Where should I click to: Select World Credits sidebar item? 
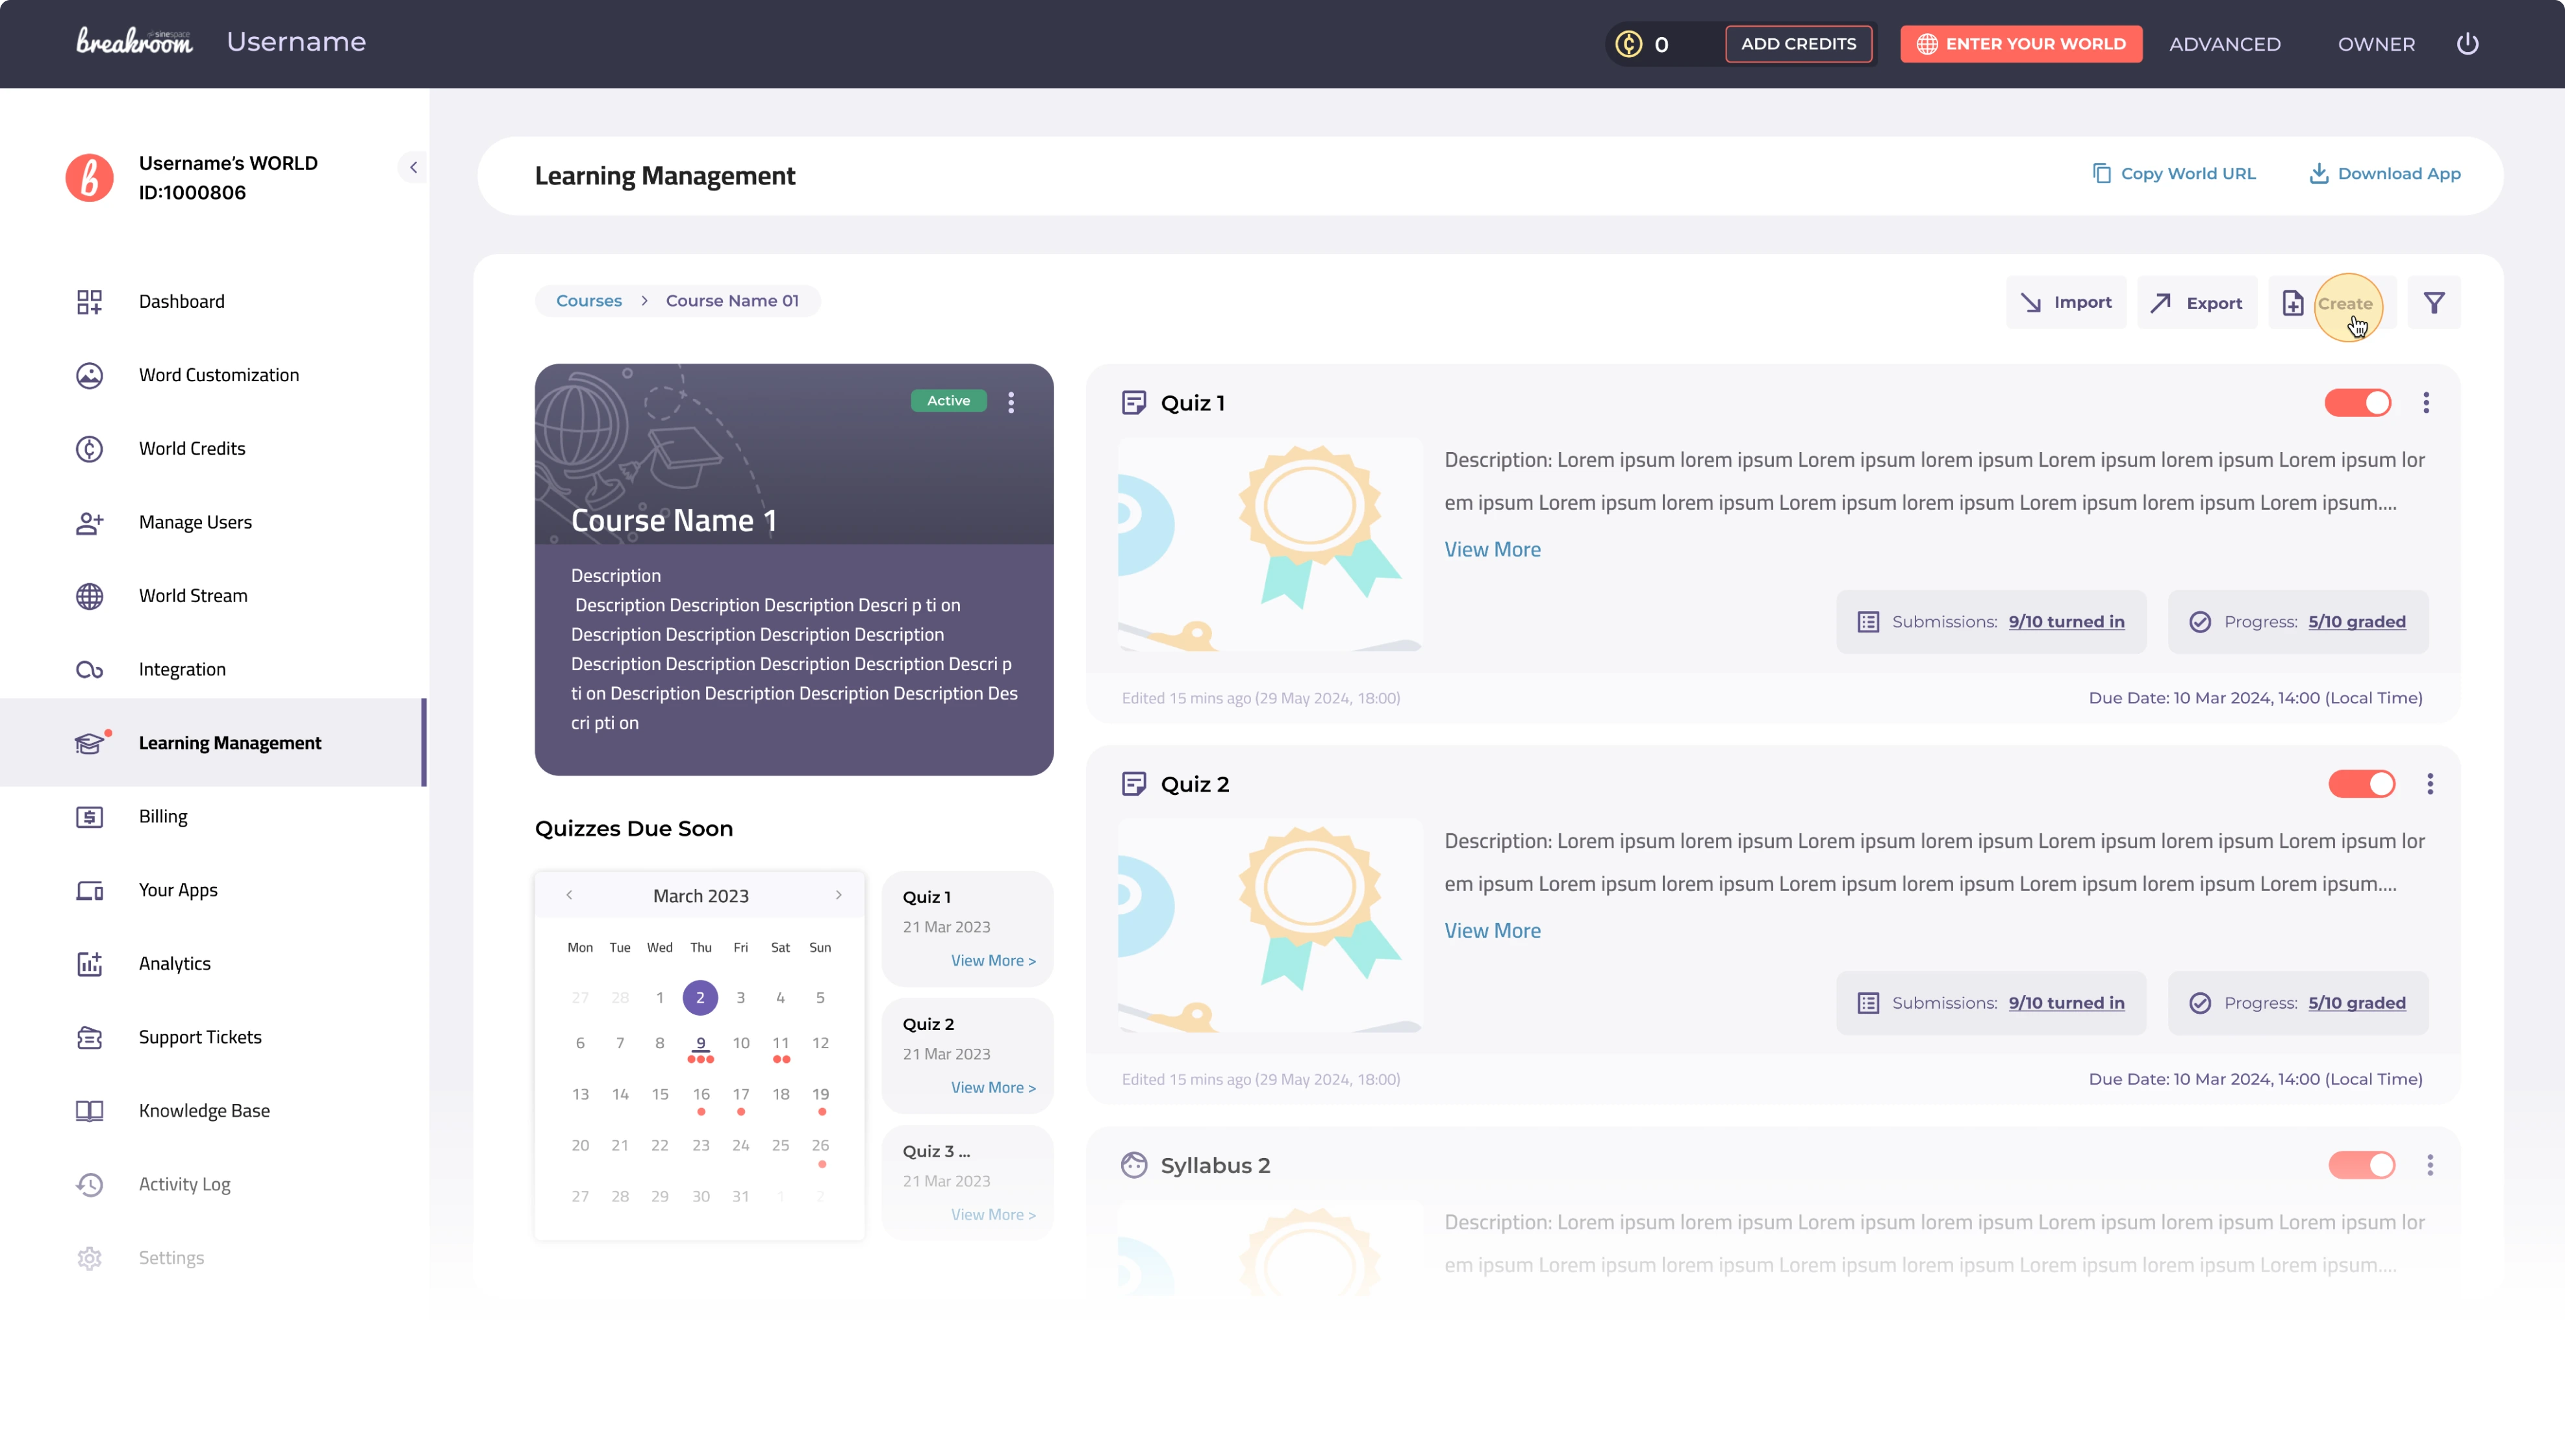pos(192,448)
